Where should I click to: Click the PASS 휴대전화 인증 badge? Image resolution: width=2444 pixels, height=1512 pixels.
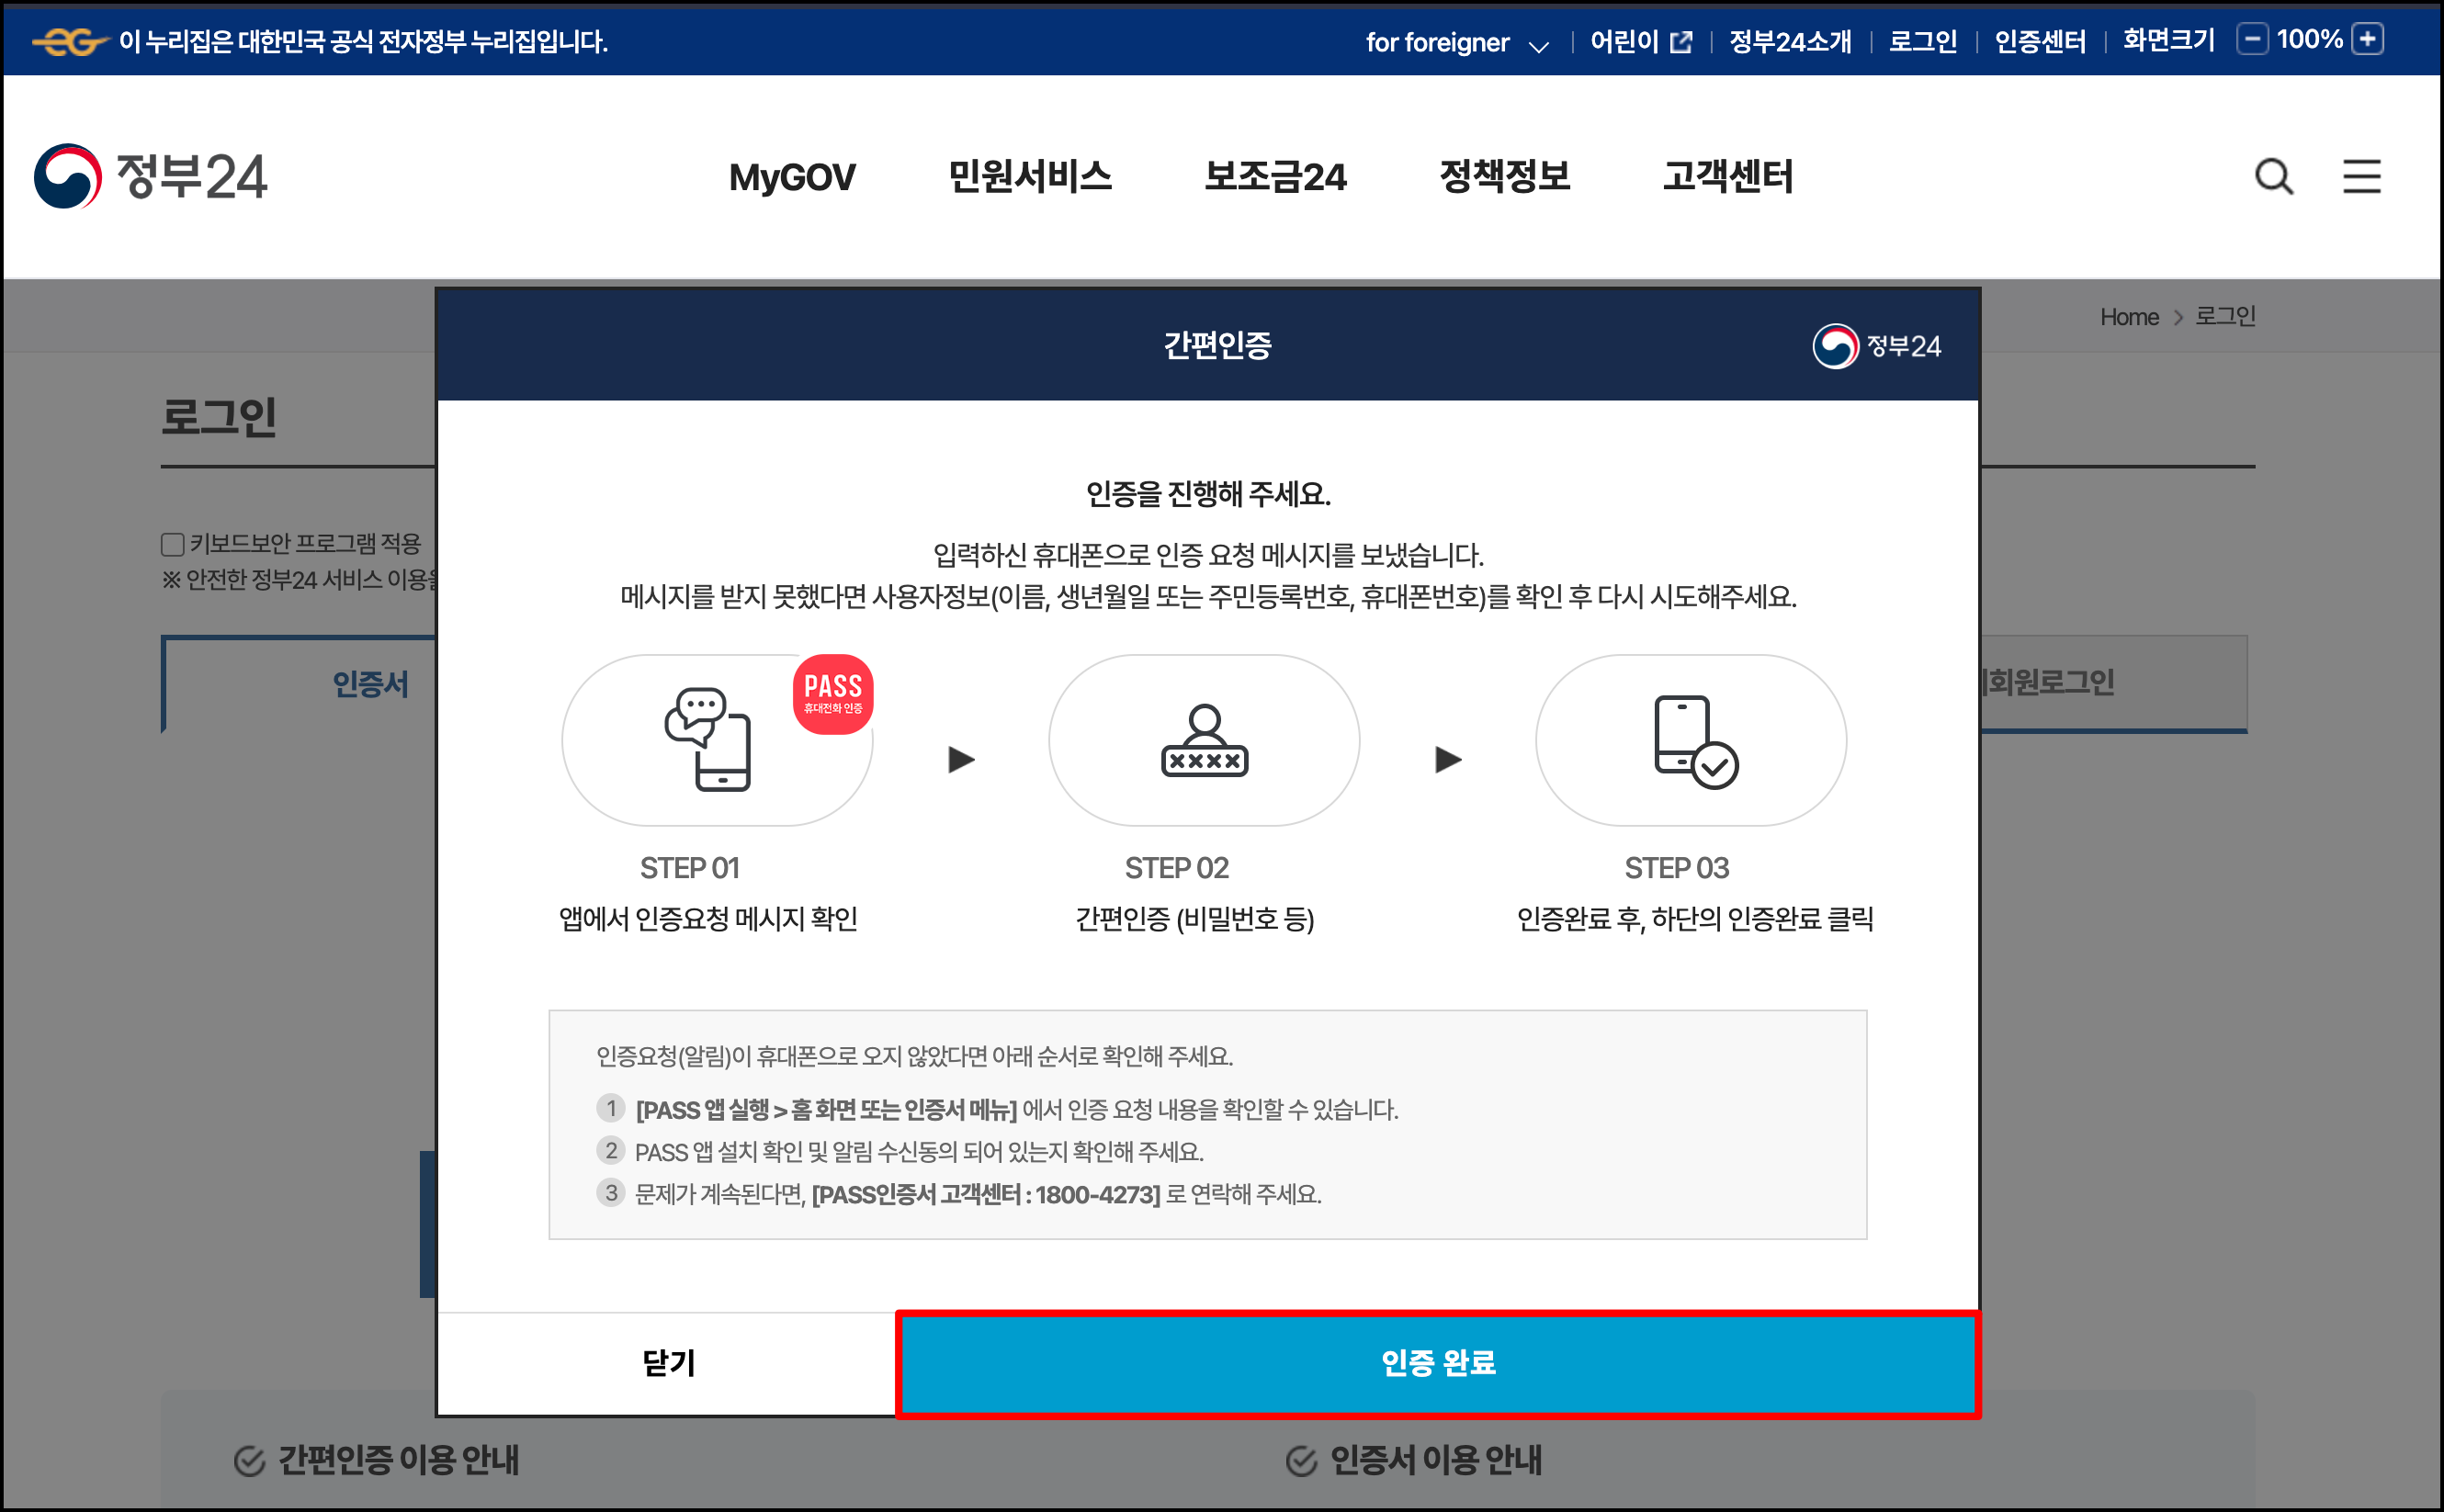click(x=833, y=695)
